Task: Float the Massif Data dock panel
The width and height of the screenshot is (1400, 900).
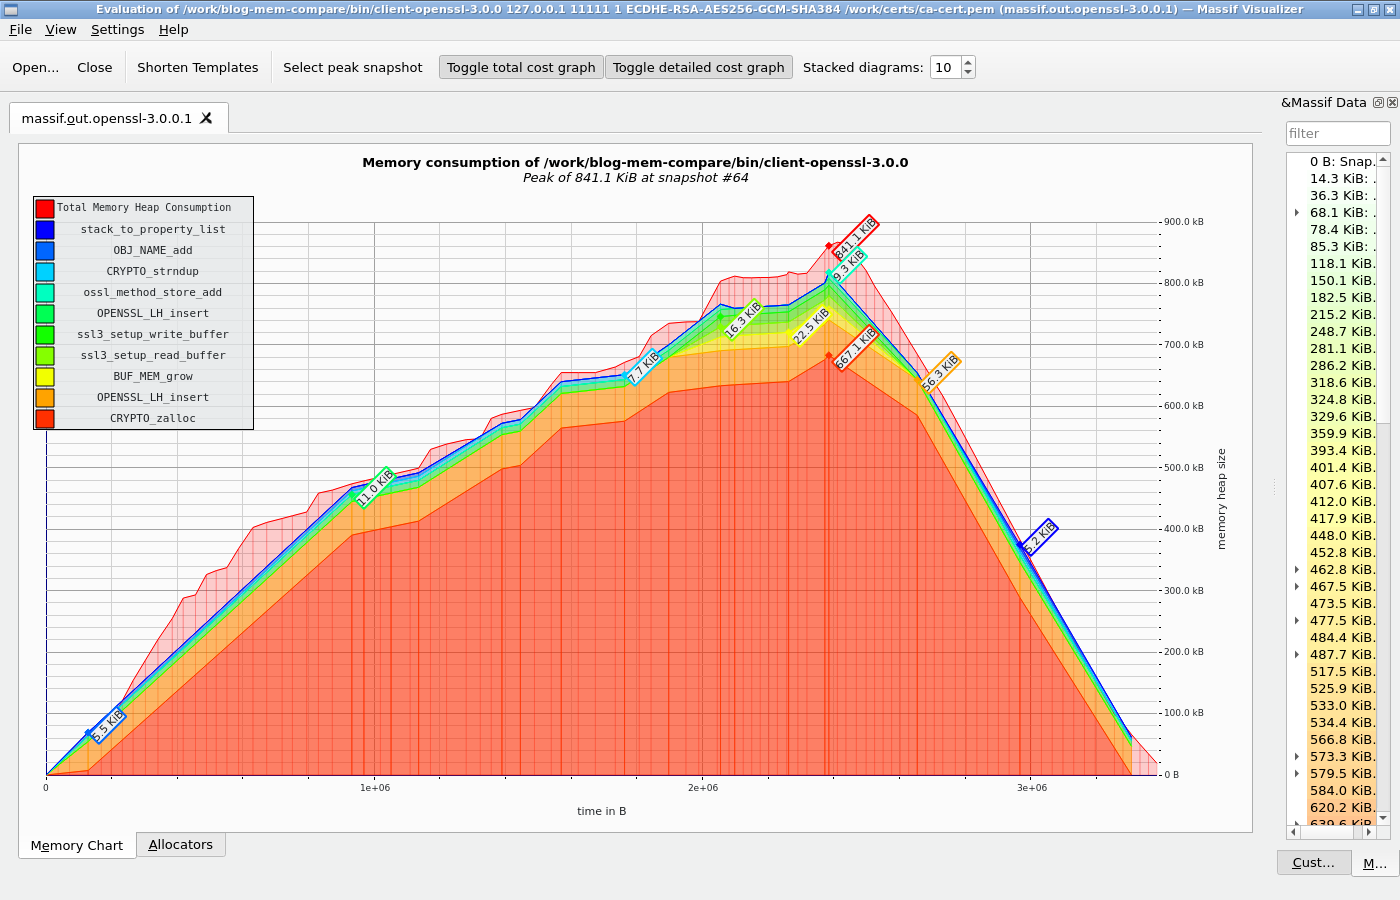Action: click(1378, 103)
